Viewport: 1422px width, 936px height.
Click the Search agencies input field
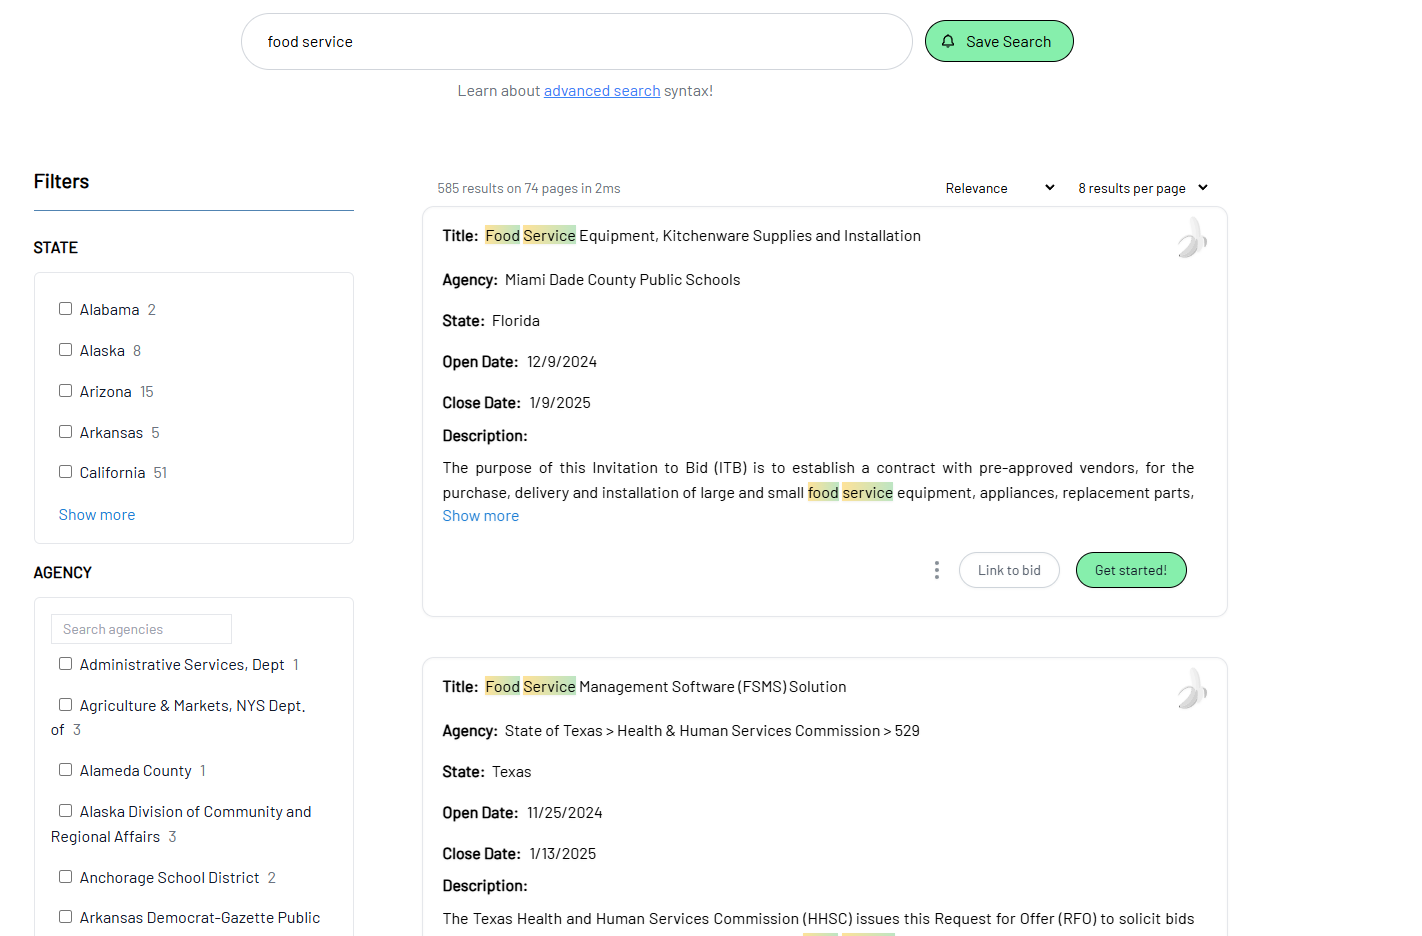[141, 629]
